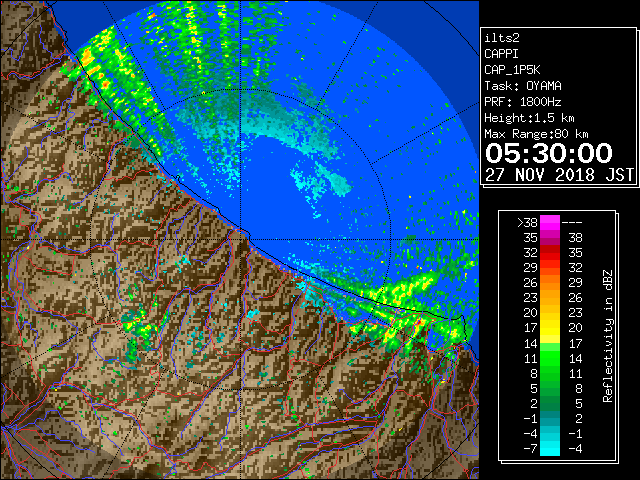Click the '27 NOV 2018 JST' date
This screenshot has width=640, height=480.
(x=559, y=175)
